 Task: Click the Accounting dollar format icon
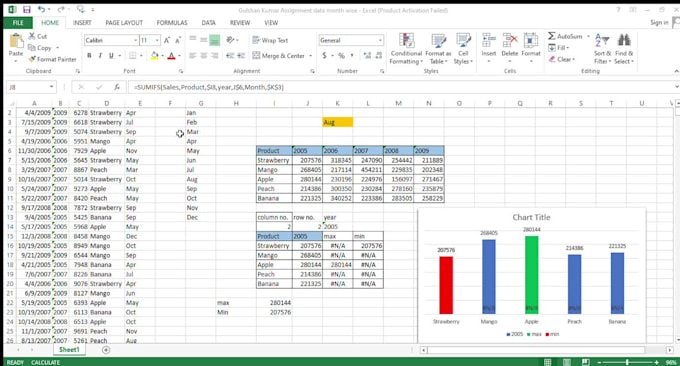[324, 56]
